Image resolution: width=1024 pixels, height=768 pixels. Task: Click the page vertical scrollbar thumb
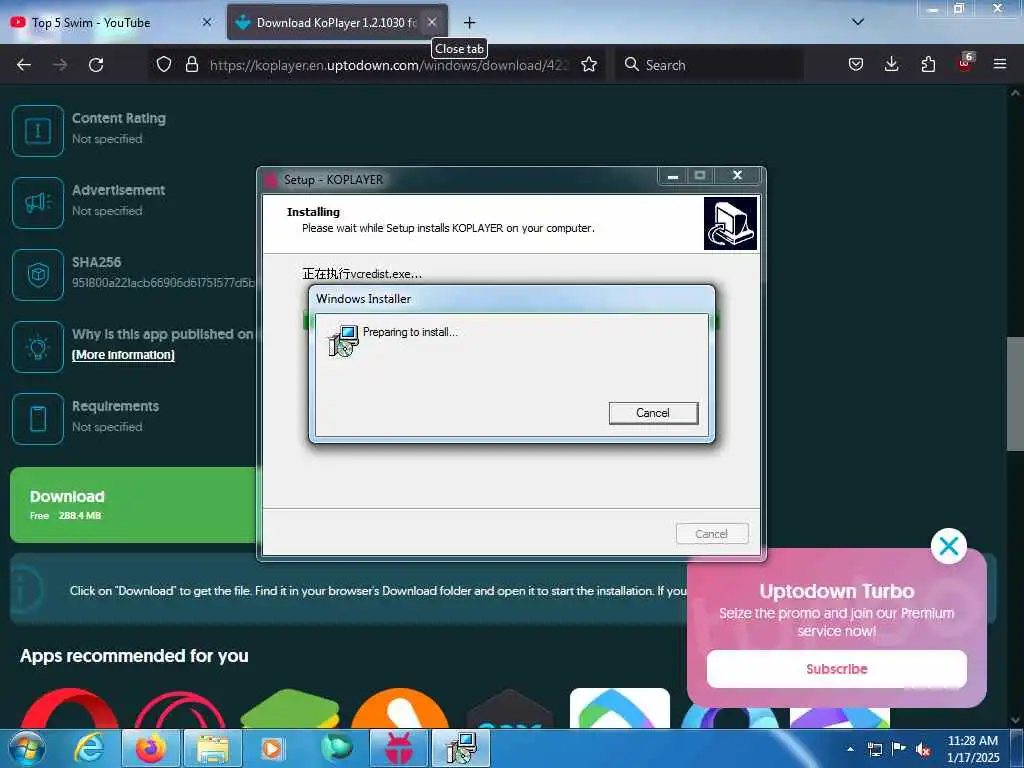tap(1015, 394)
